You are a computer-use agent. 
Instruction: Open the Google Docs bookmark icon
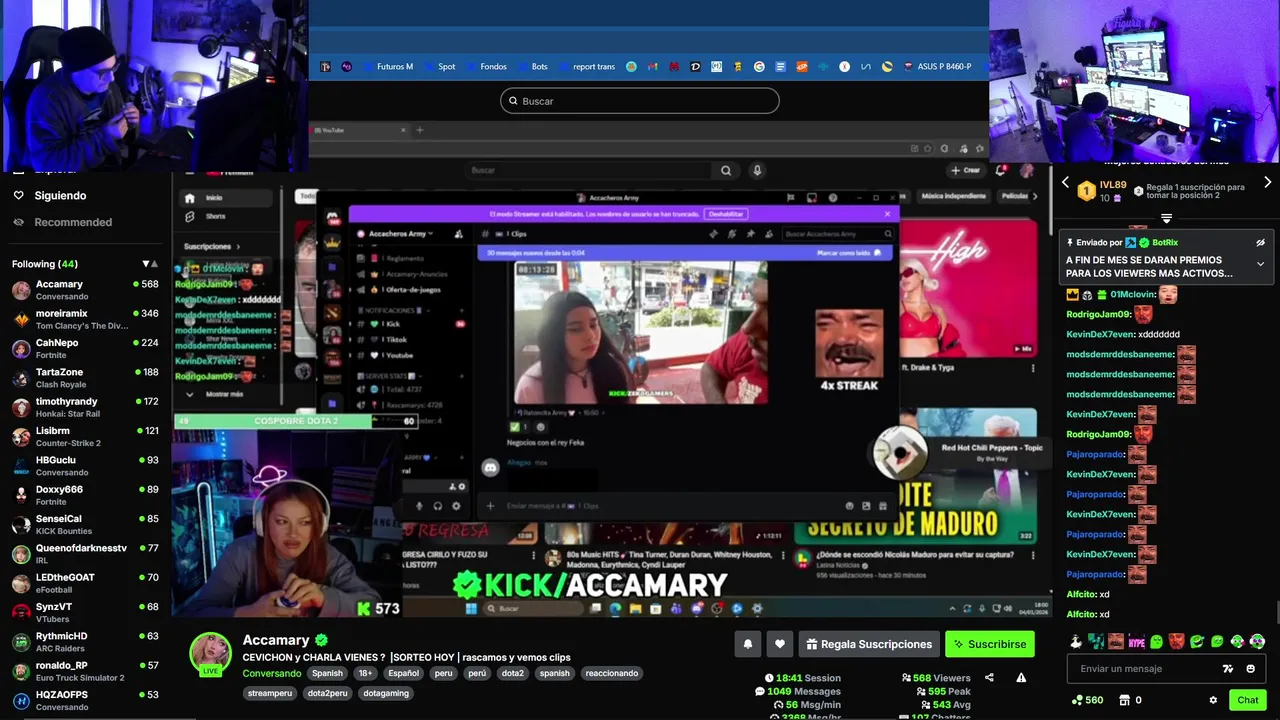(780, 67)
